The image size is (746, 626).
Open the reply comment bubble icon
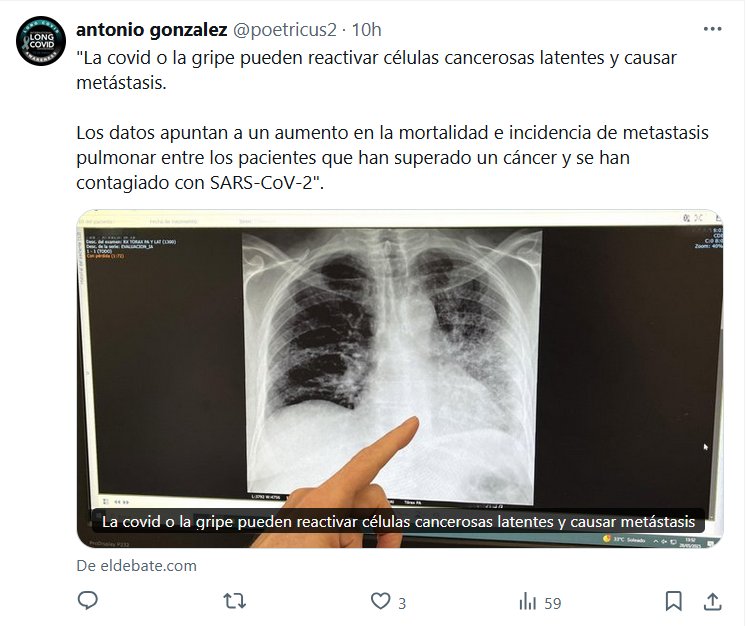point(88,601)
